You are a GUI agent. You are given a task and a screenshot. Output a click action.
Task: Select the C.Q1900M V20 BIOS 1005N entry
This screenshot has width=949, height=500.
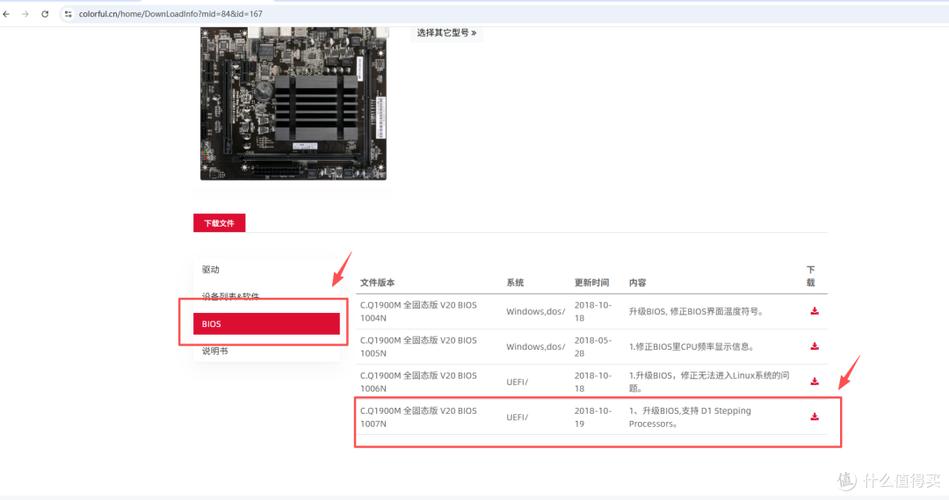click(418, 346)
